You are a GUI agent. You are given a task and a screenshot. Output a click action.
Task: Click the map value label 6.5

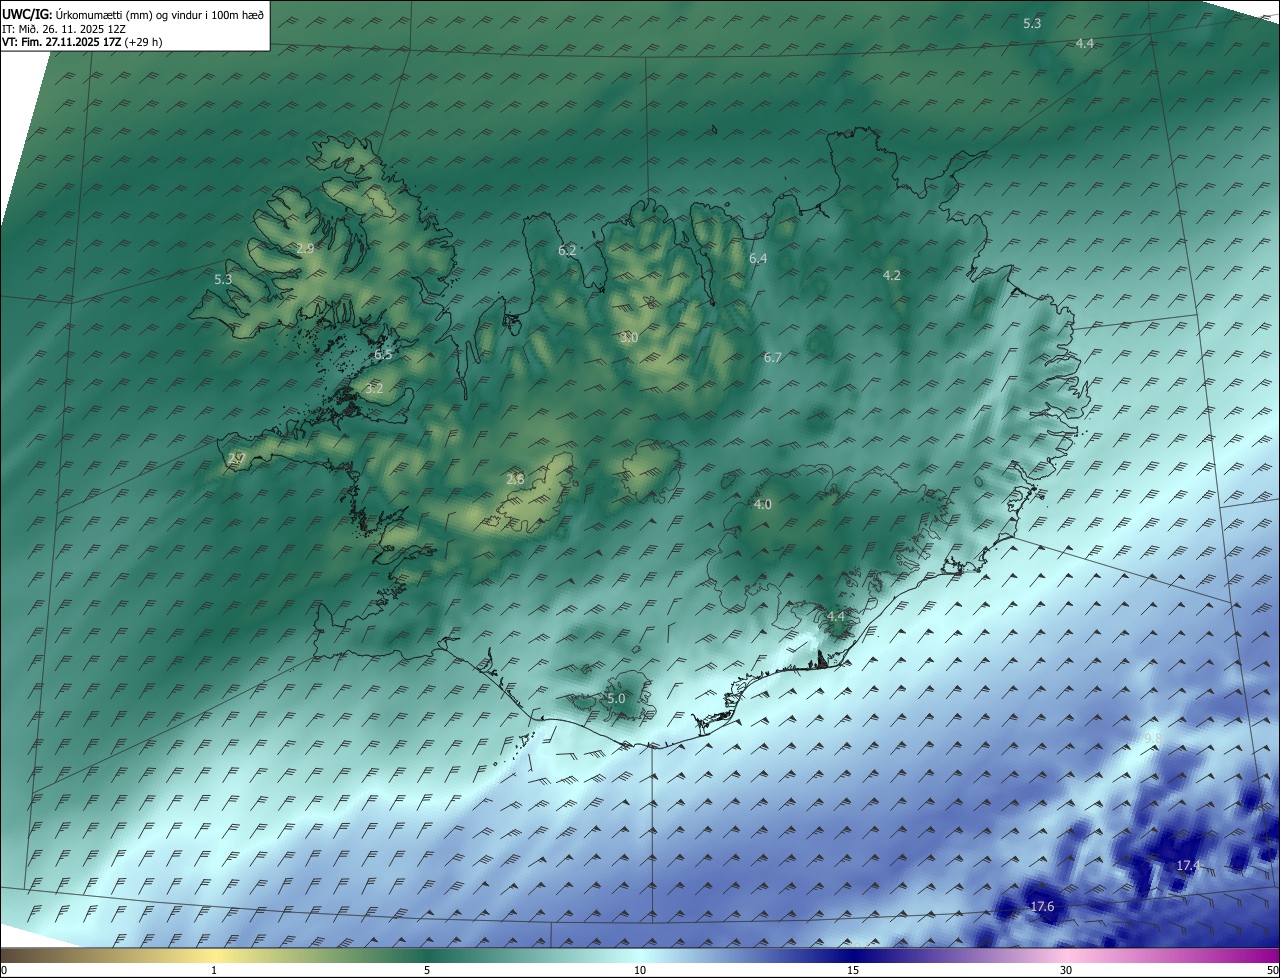[384, 354]
